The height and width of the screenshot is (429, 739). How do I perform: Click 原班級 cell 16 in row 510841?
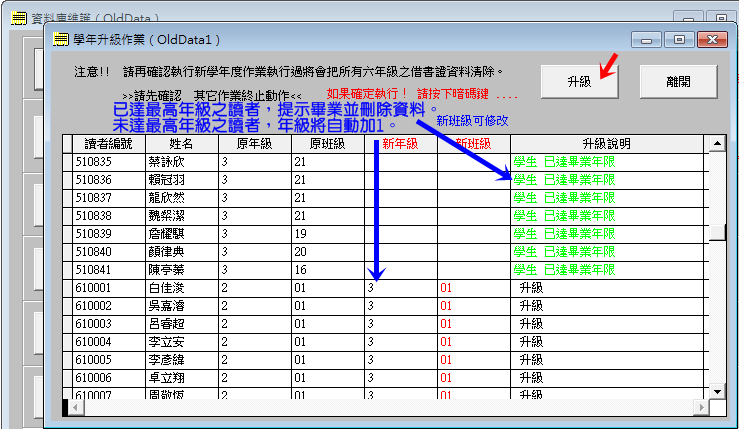point(328,270)
